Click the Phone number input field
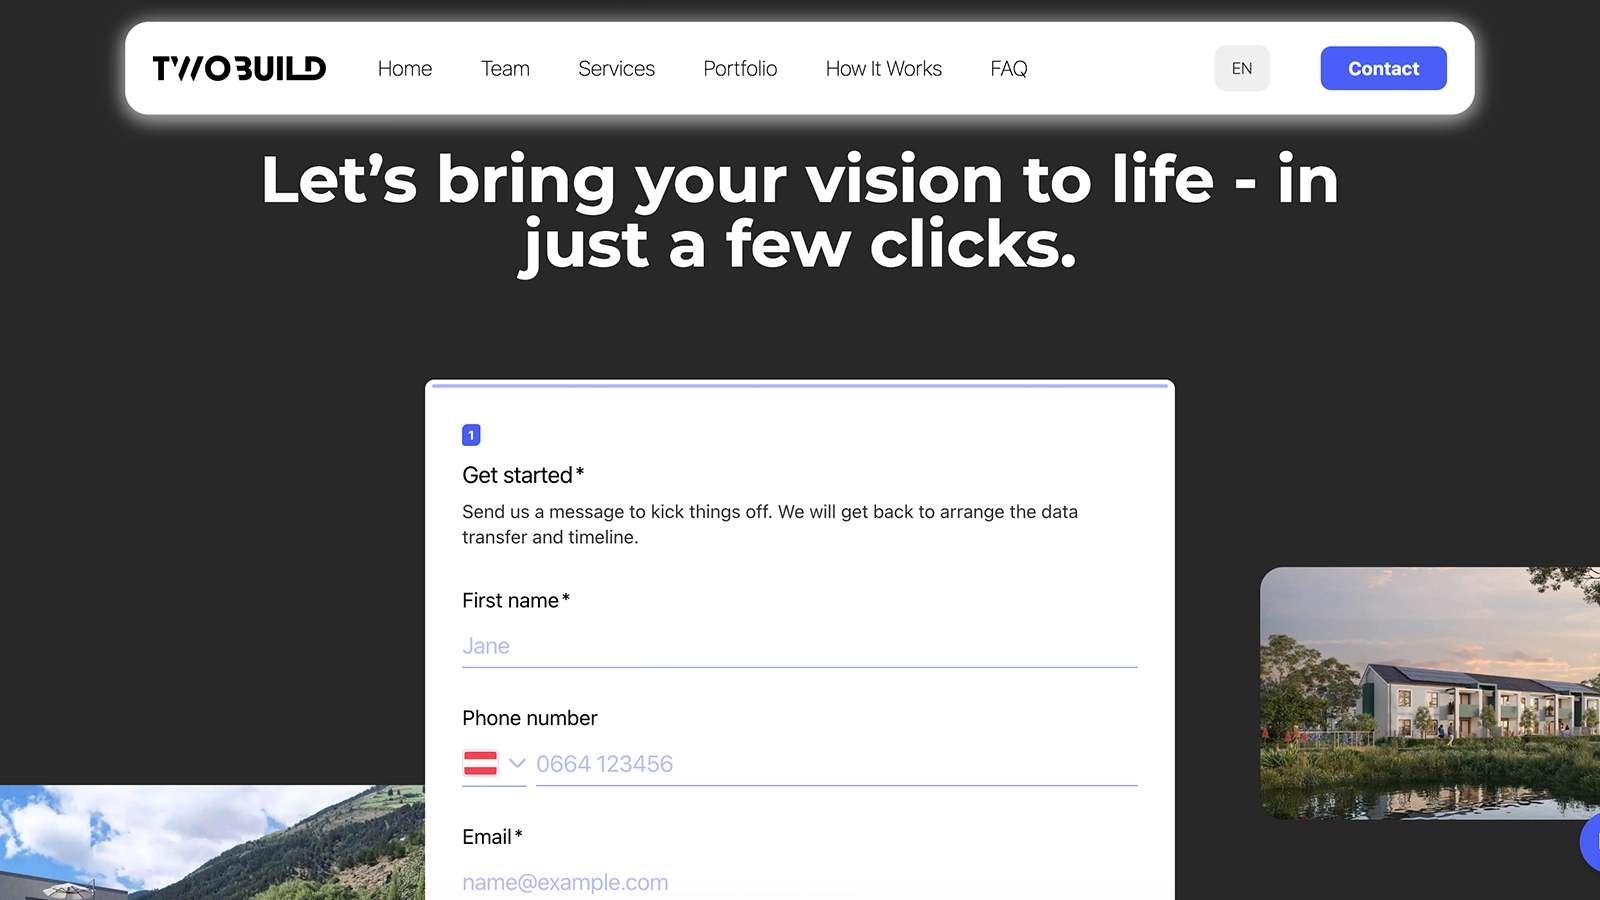This screenshot has width=1600, height=900. pos(837,764)
